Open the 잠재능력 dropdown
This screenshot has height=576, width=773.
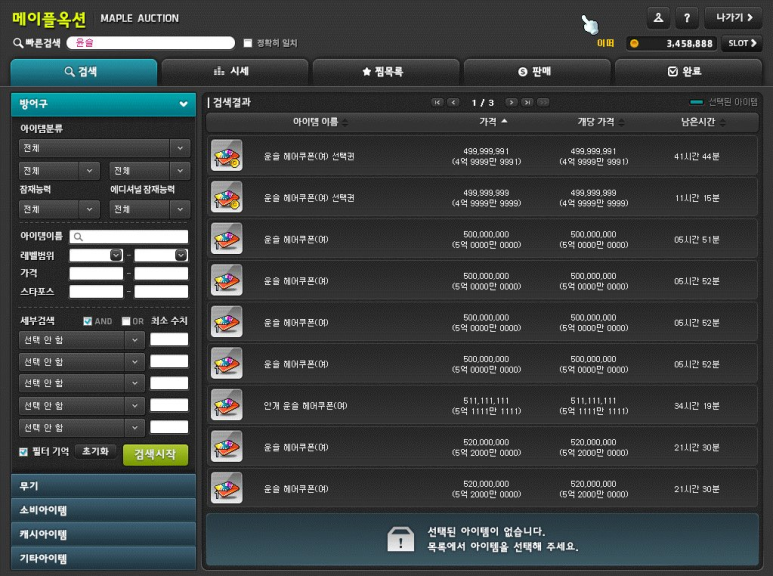[59, 209]
